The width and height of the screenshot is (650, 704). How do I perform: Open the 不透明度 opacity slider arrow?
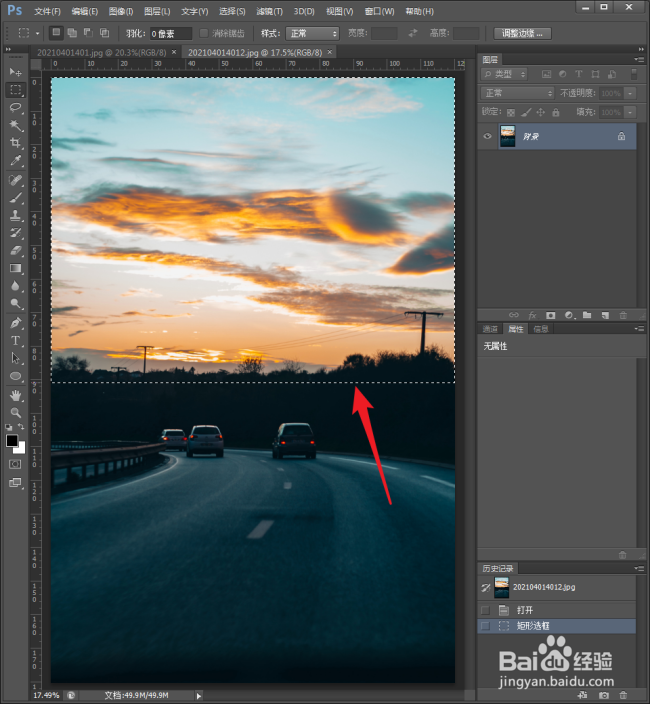[631, 93]
